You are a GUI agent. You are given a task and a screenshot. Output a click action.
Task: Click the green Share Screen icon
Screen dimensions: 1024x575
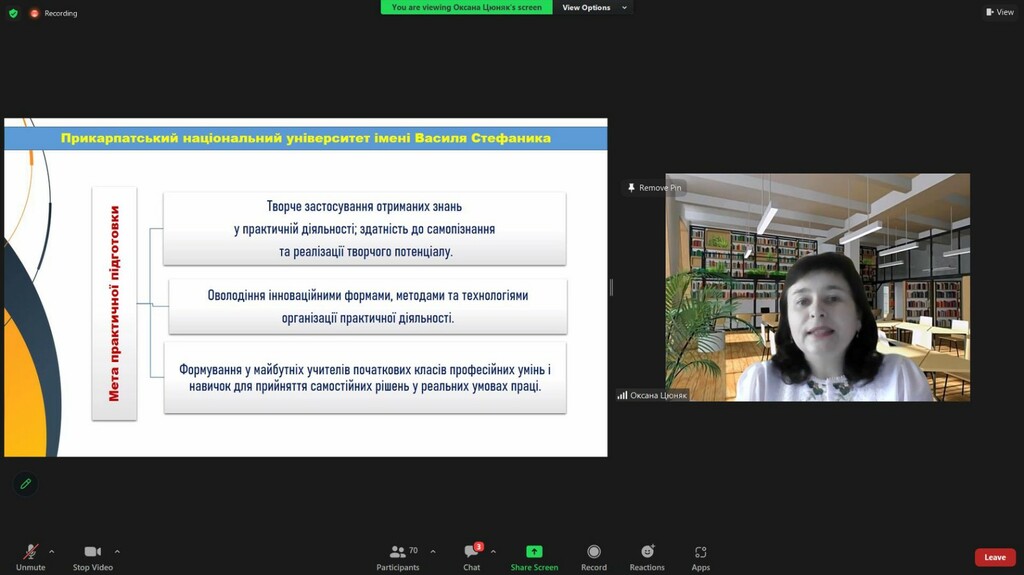click(x=534, y=552)
